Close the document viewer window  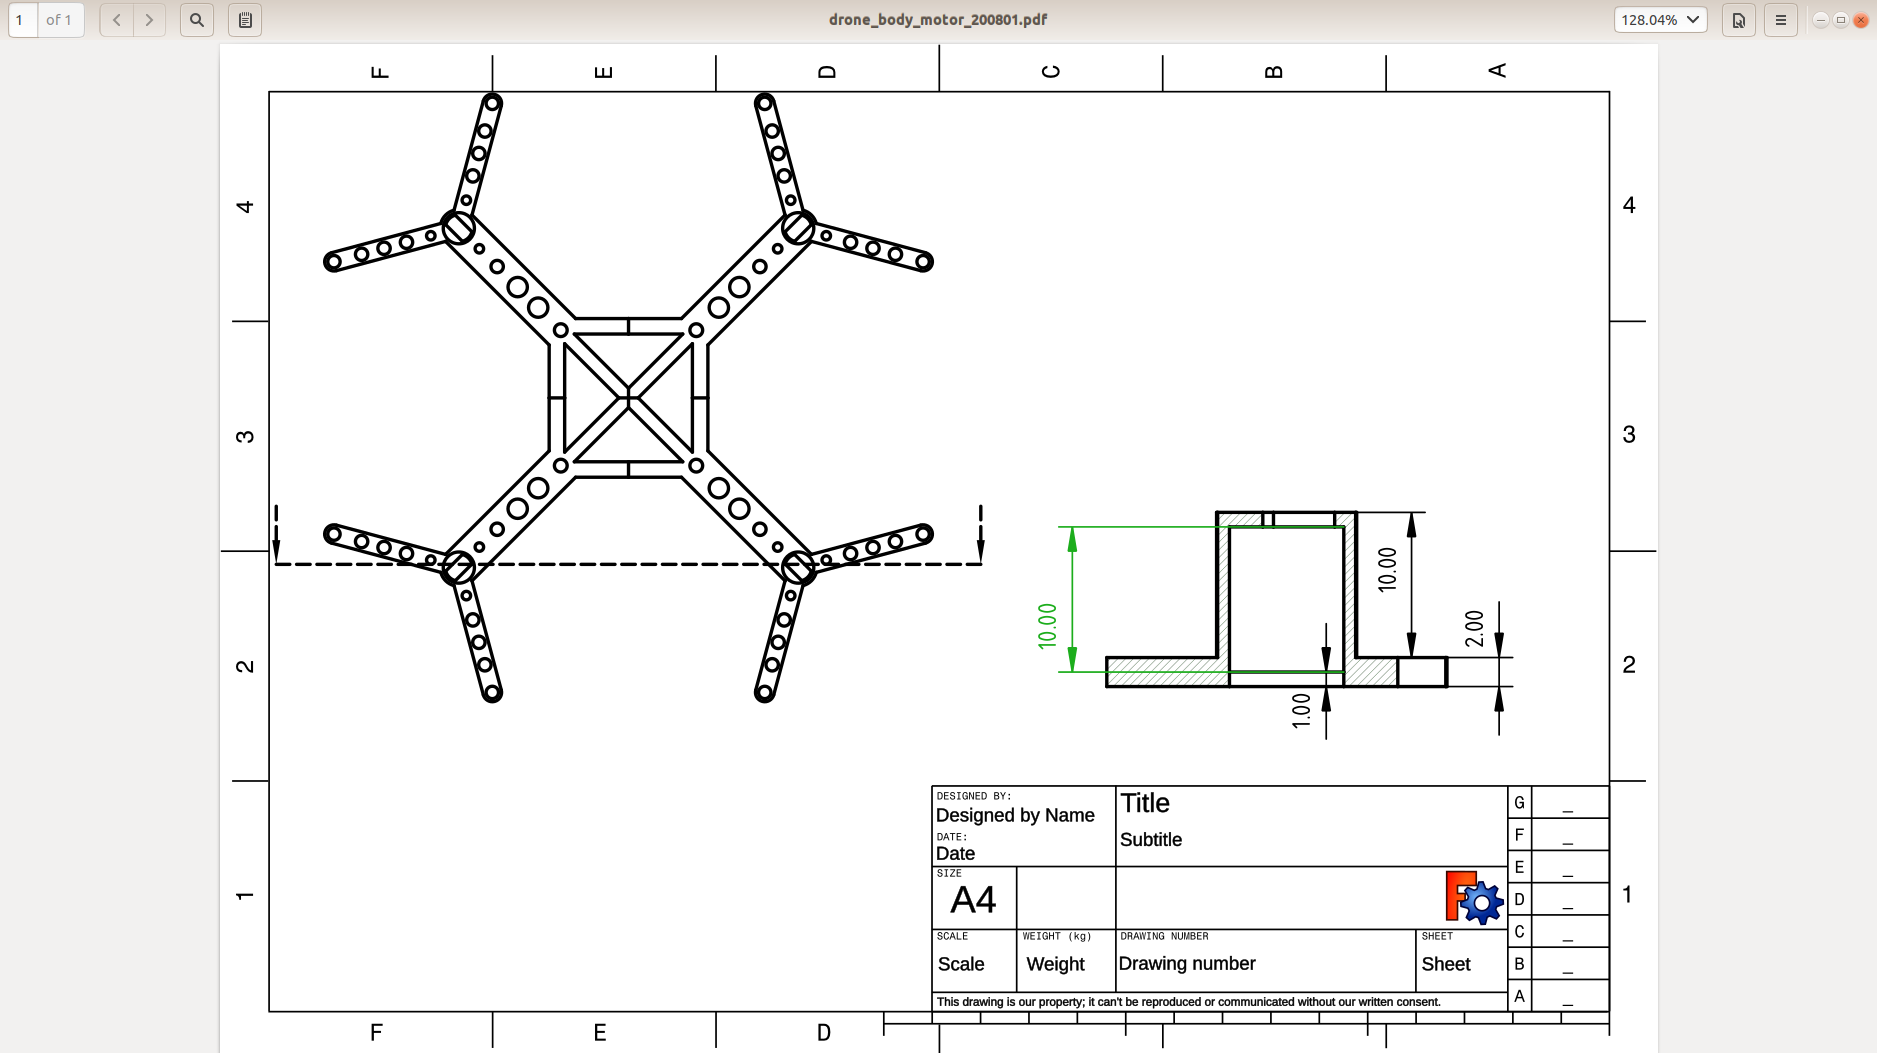(x=1861, y=20)
